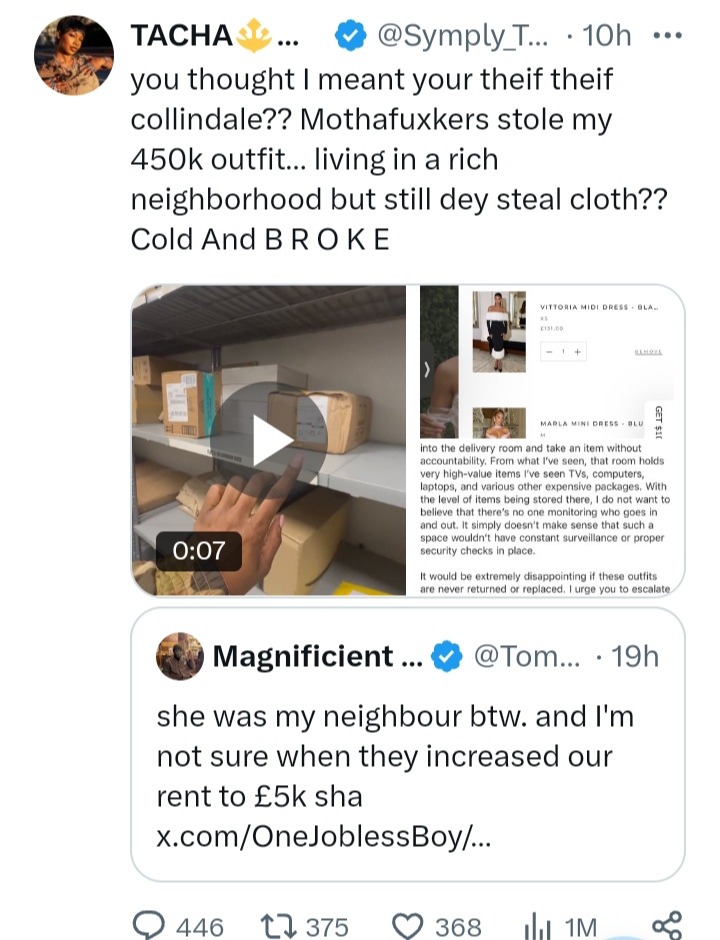Click the quoted tweet's verified badge
Viewport: 720px width, 940px height.
point(447,656)
